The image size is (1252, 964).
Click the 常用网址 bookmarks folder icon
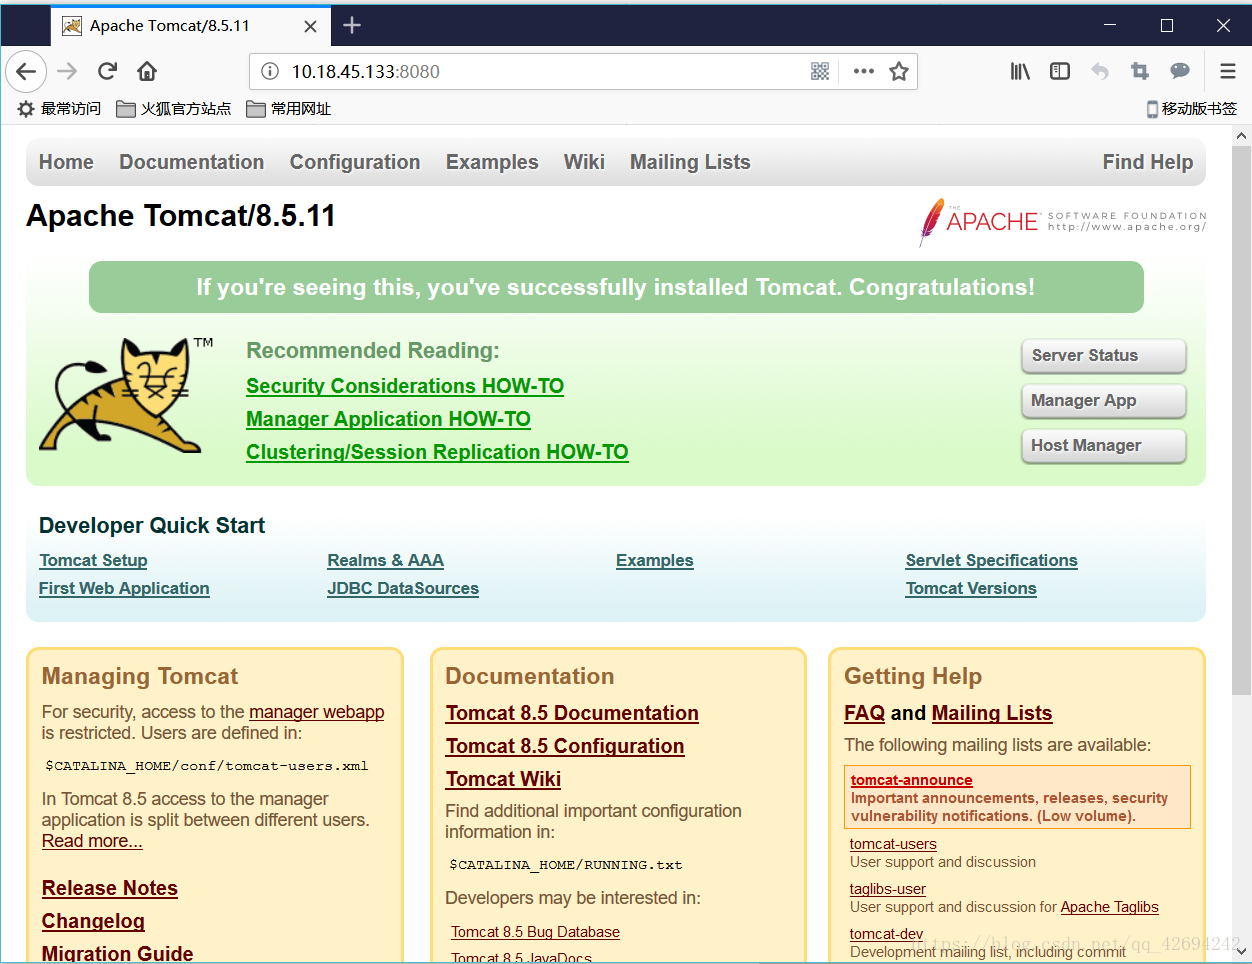coord(256,108)
